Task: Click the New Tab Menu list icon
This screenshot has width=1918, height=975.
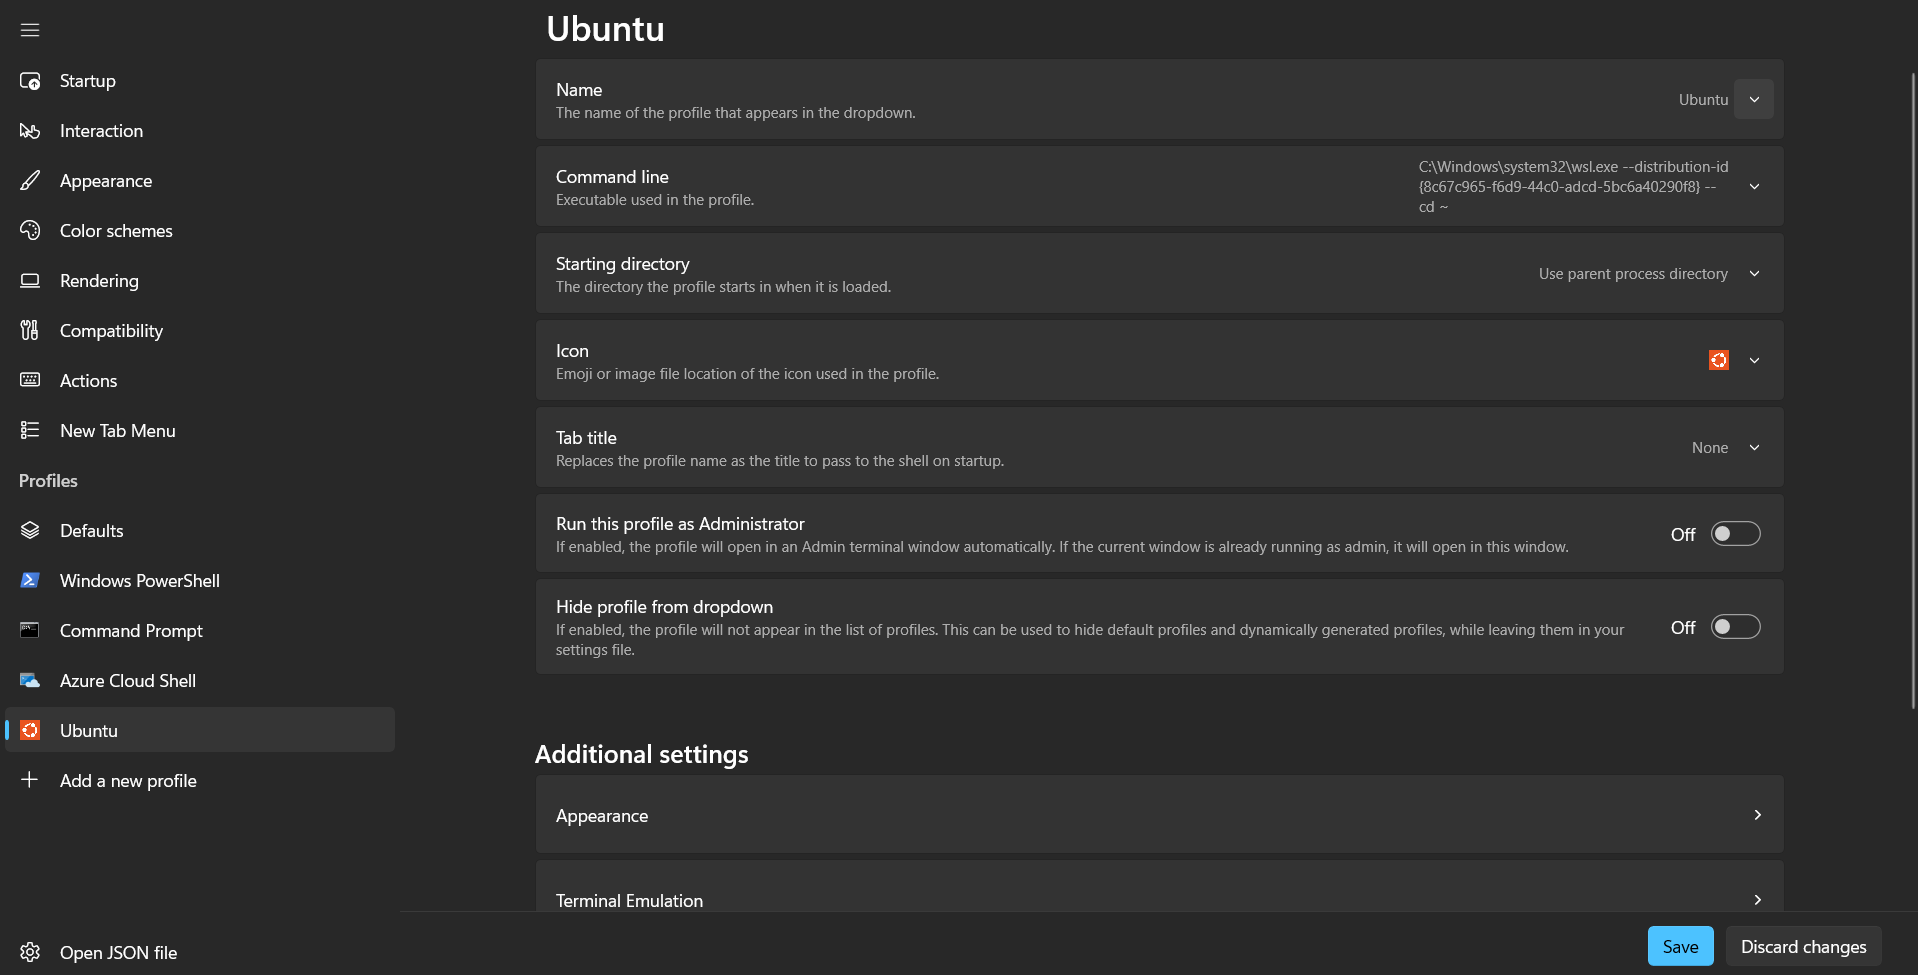Action: pos(30,431)
